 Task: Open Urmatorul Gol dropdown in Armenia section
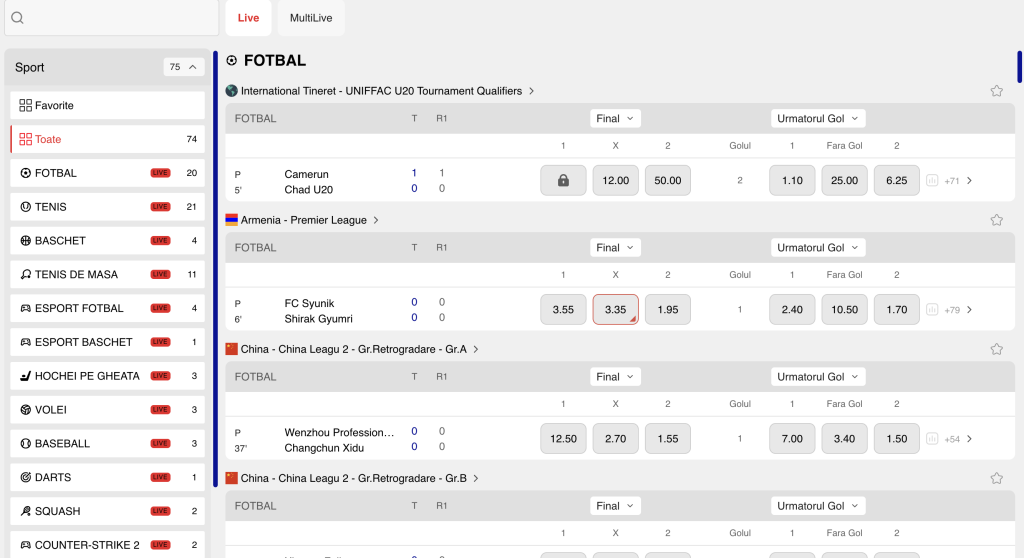tap(818, 248)
